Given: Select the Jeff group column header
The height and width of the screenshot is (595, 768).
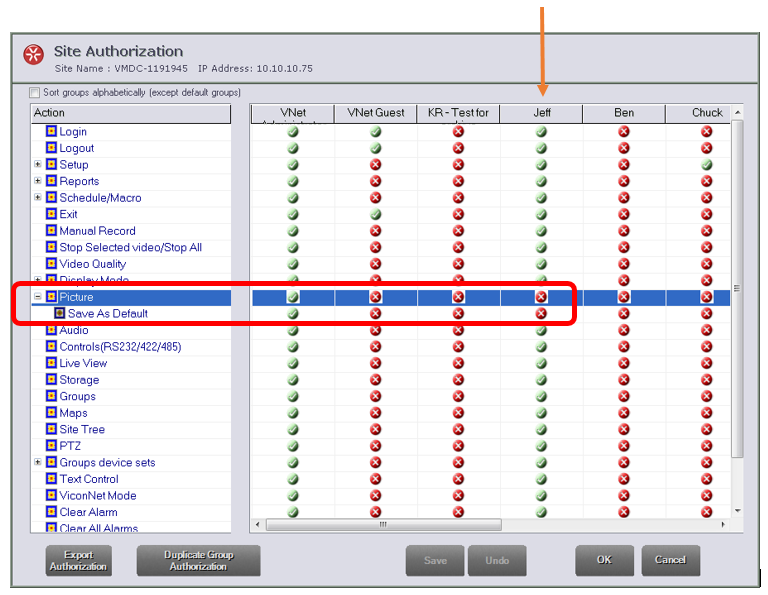Looking at the screenshot, I should point(541,113).
